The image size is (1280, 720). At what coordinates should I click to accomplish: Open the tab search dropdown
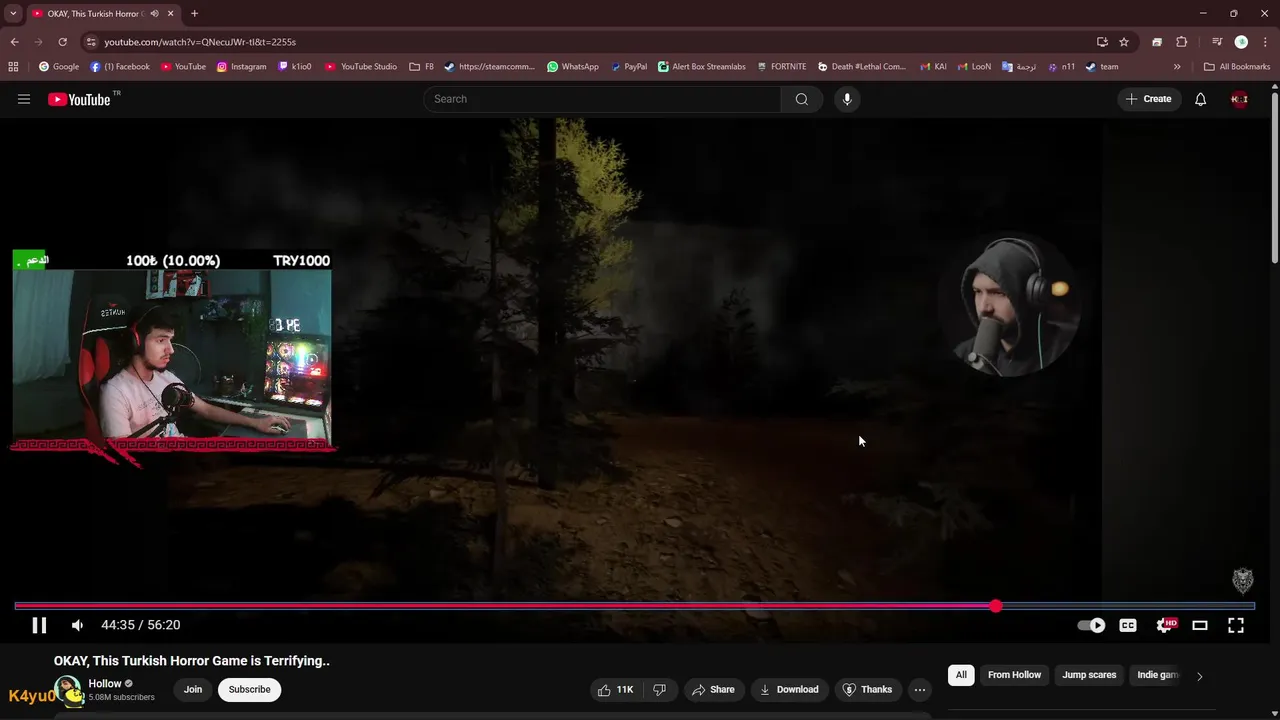[x=13, y=14]
